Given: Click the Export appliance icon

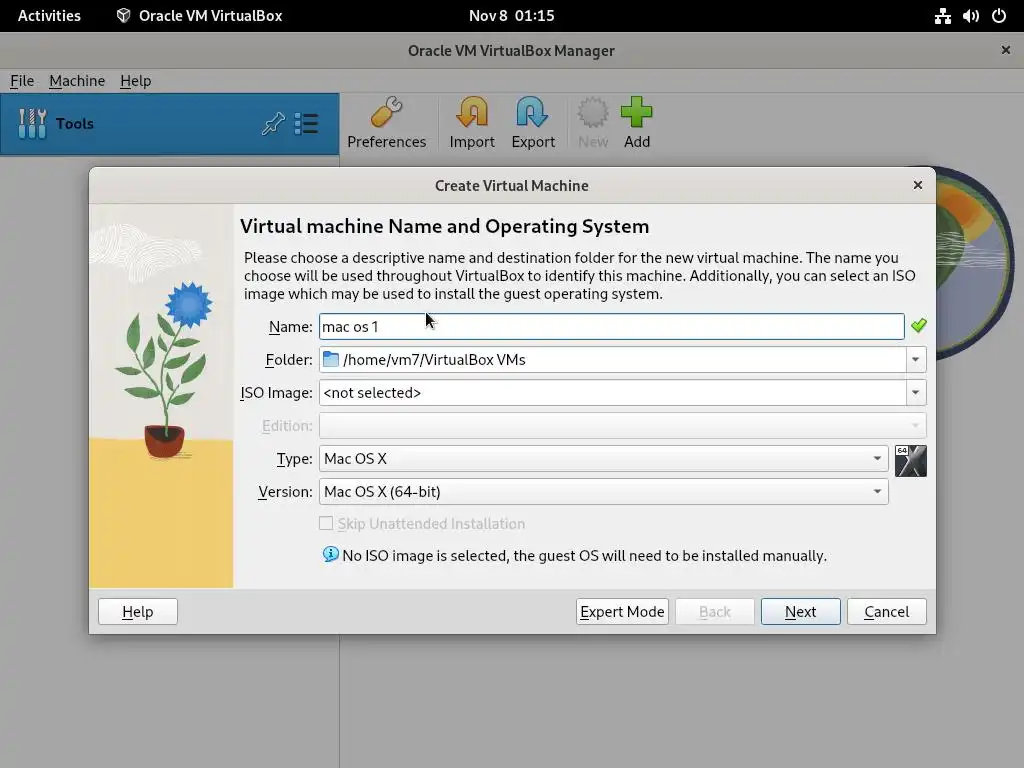Looking at the screenshot, I should 532,113.
